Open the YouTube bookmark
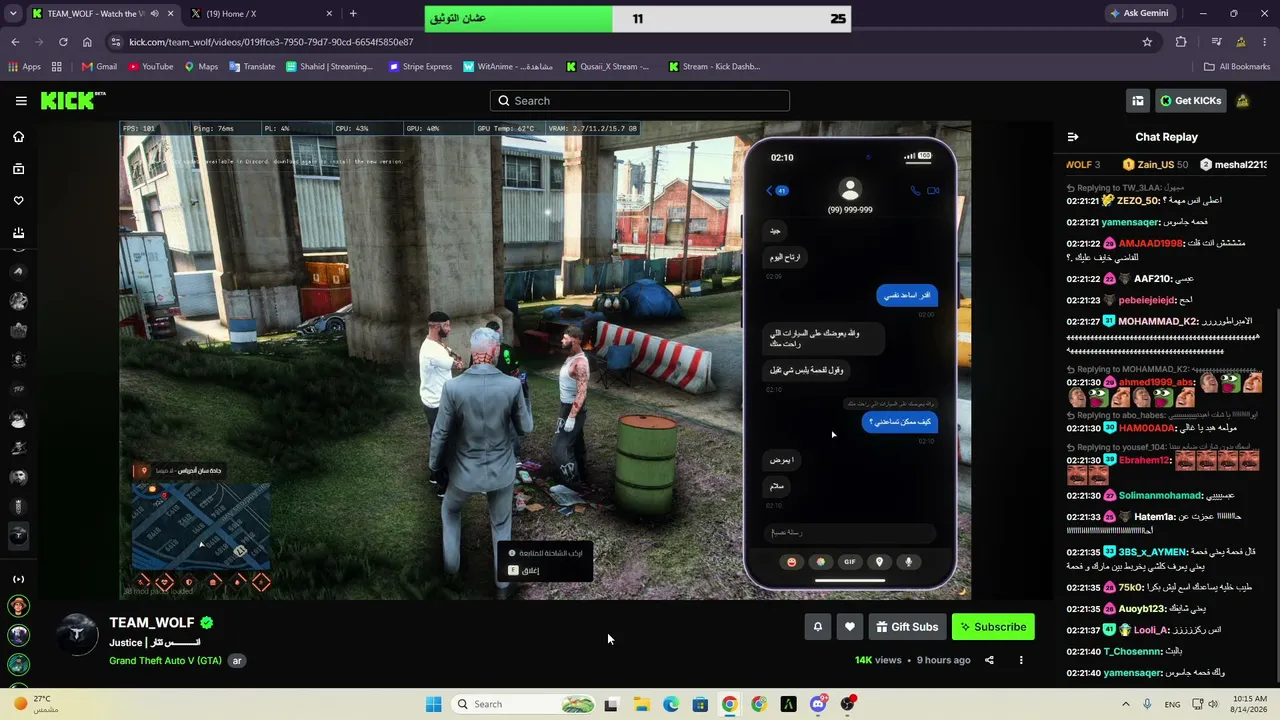Viewport: 1280px width, 720px height. click(151, 67)
